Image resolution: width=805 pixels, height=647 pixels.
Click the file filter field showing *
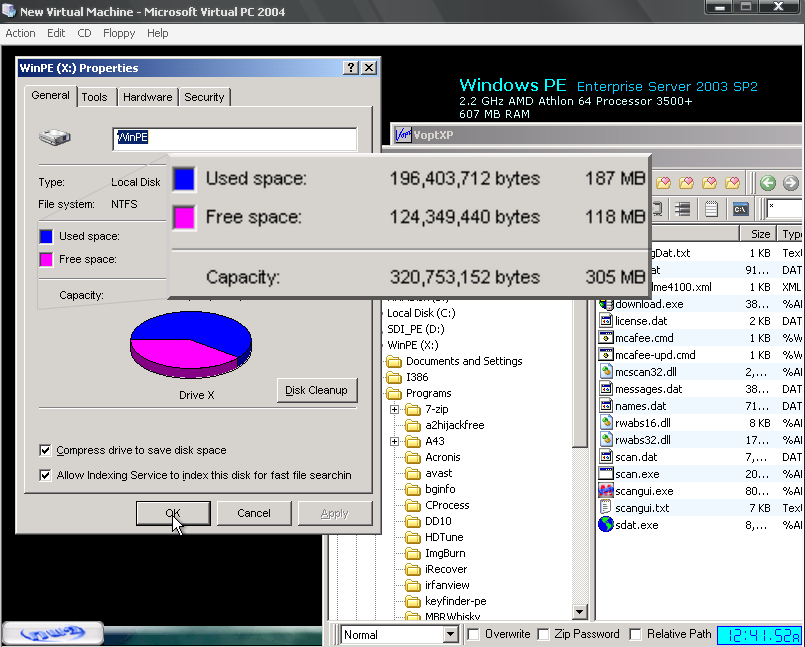point(785,209)
